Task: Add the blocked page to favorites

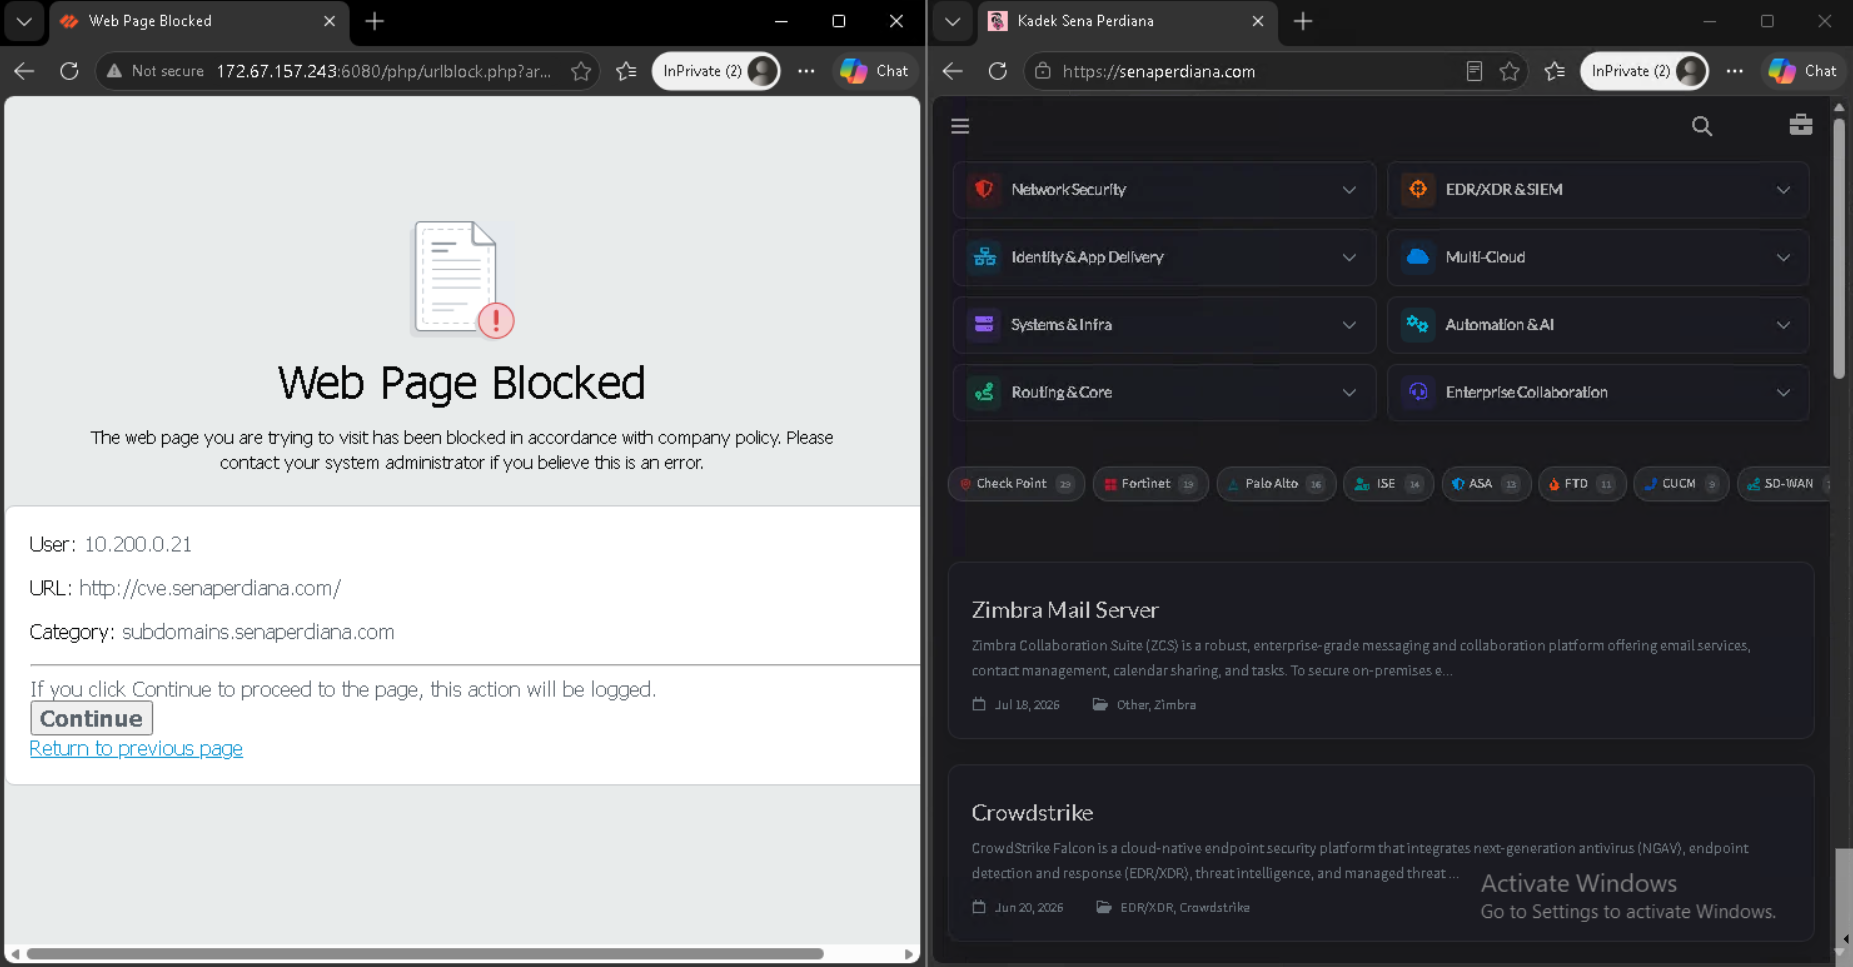Action: (x=580, y=71)
